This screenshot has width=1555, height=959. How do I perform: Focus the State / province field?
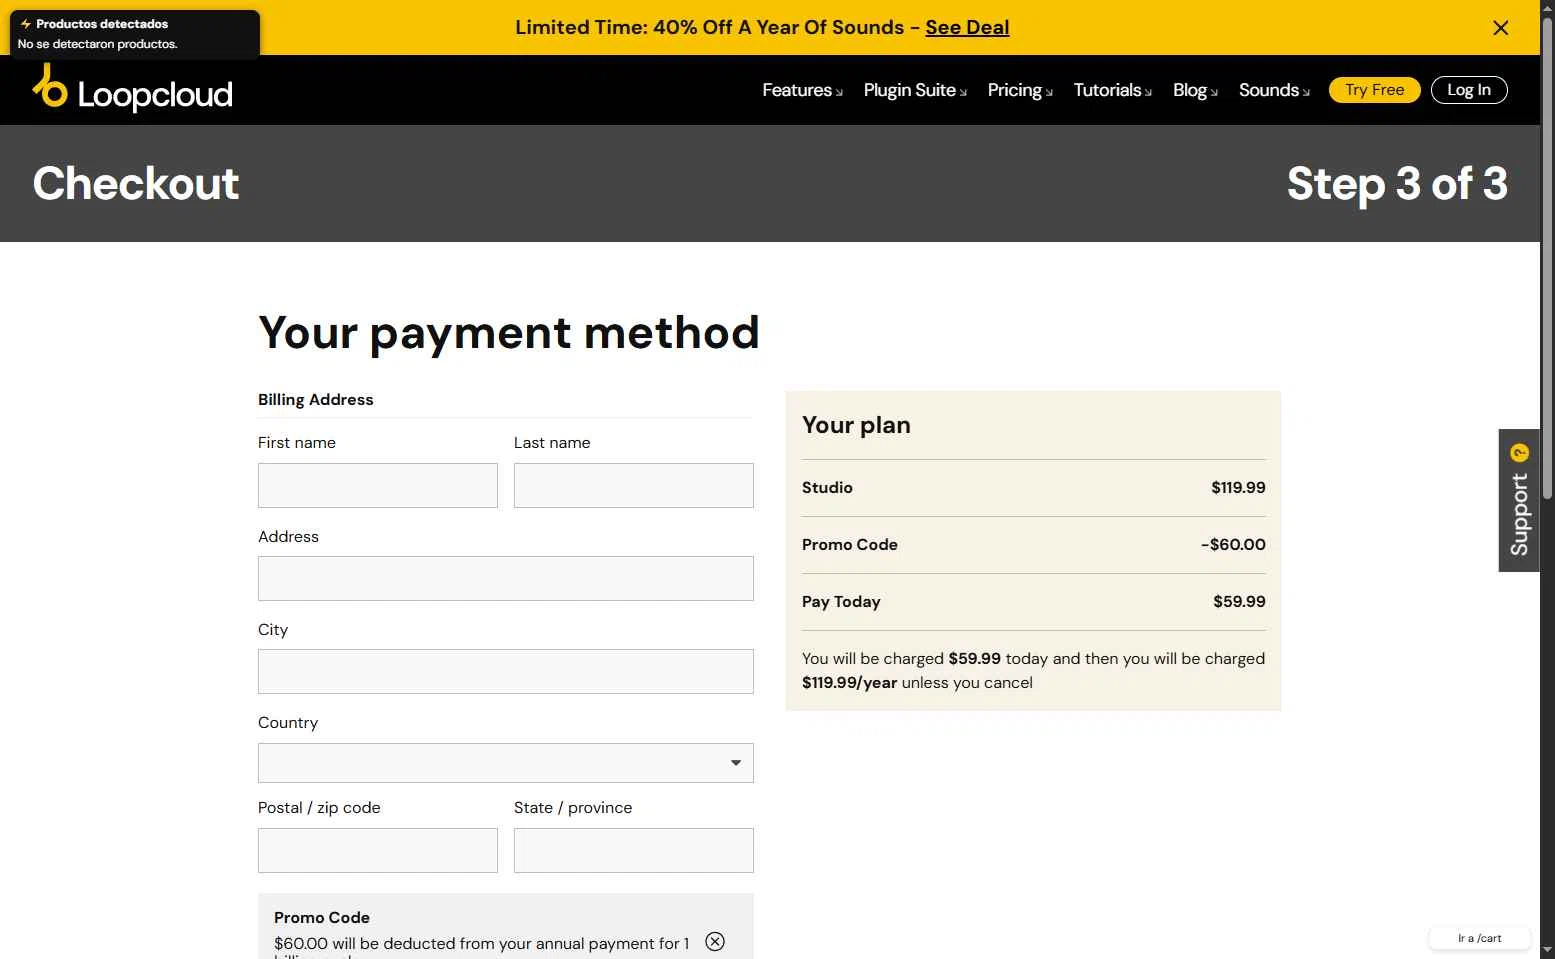tap(634, 850)
